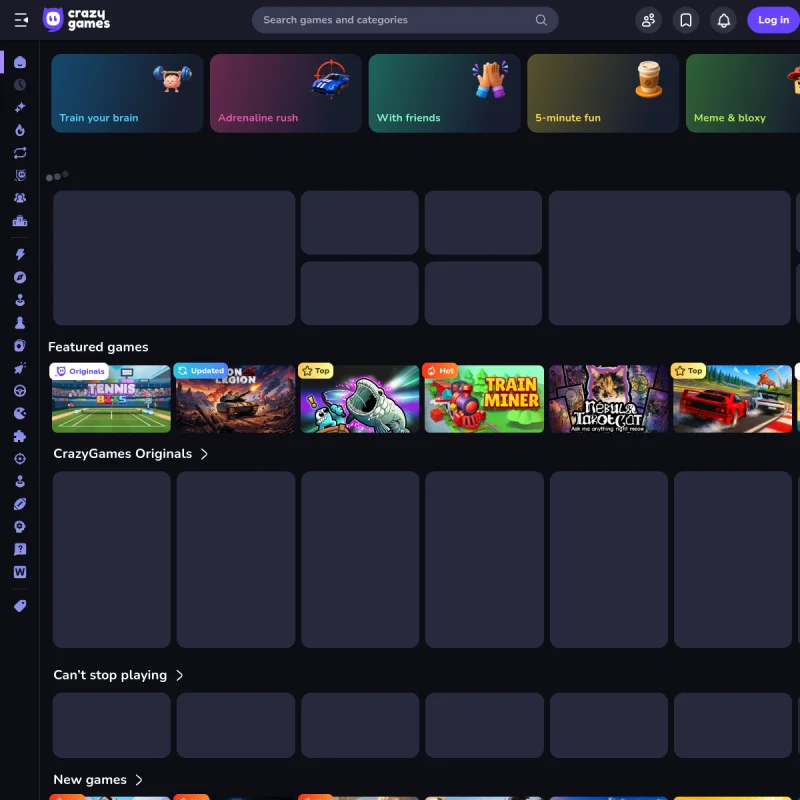Select the chess pawn category icon
The height and width of the screenshot is (800, 800).
coord(20,322)
